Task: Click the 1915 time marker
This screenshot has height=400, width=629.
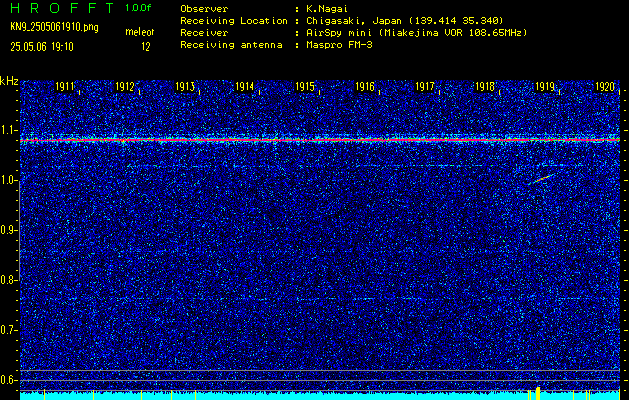Action: point(305,86)
